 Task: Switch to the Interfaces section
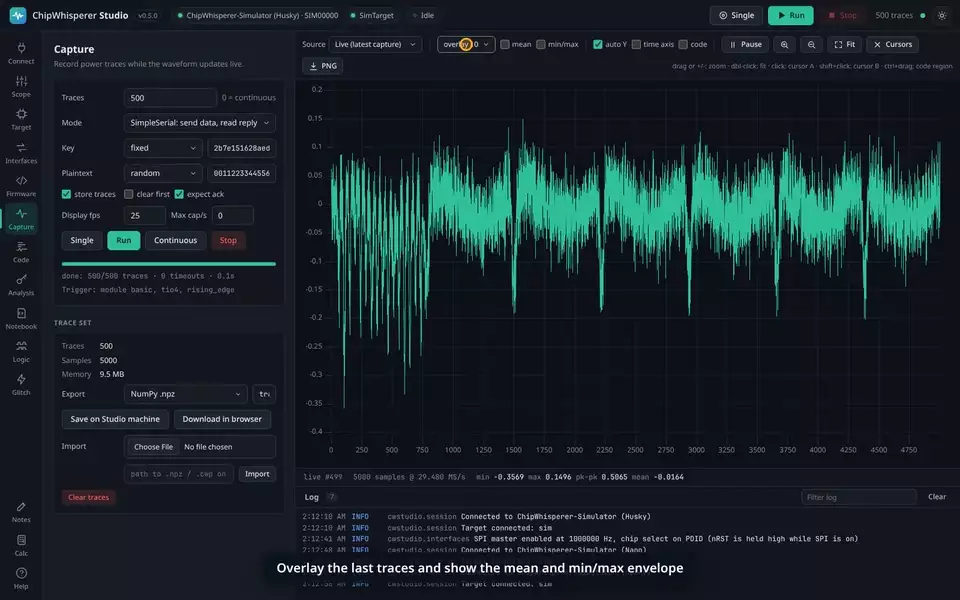pos(21,153)
